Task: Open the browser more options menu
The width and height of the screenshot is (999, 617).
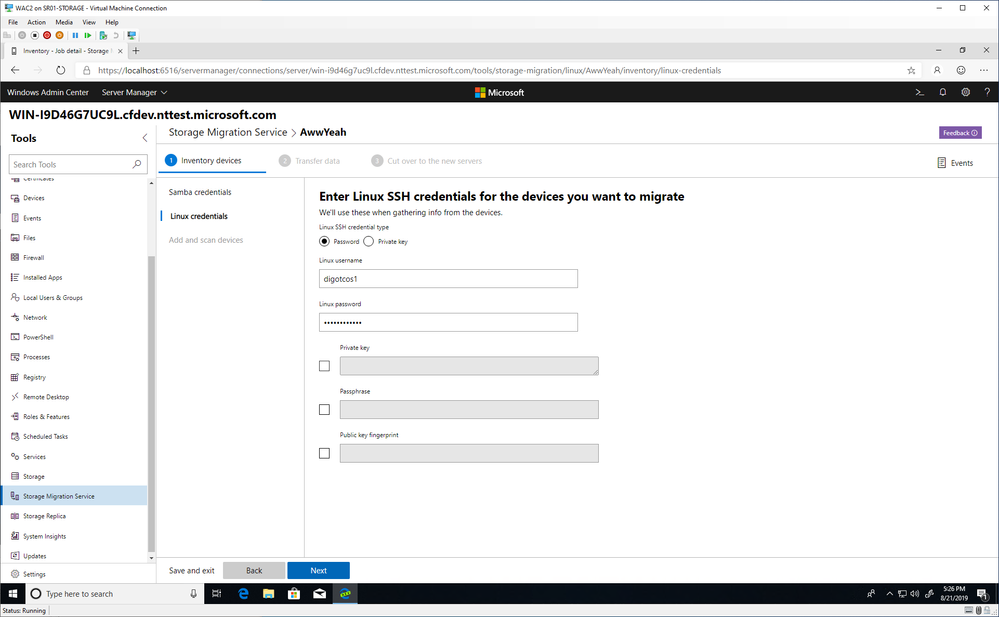Action: pyautogui.click(x=984, y=71)
